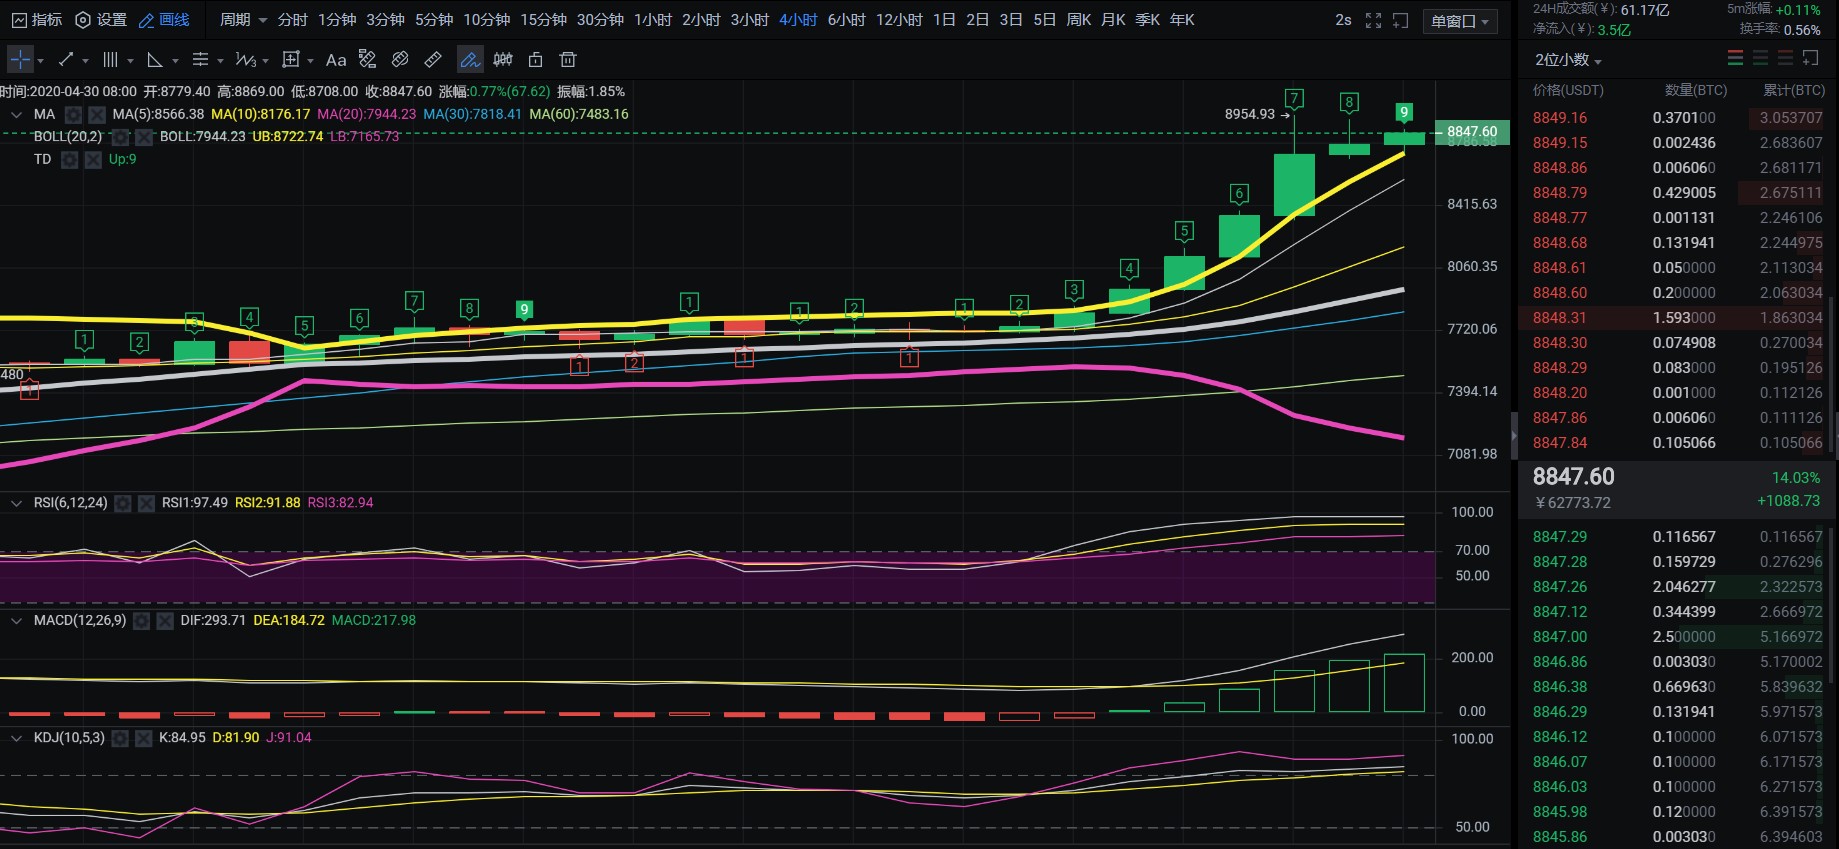This screenshot has width=1839, height=849.
Task: Switch to the 周K timeframe
Action: 1079,20
